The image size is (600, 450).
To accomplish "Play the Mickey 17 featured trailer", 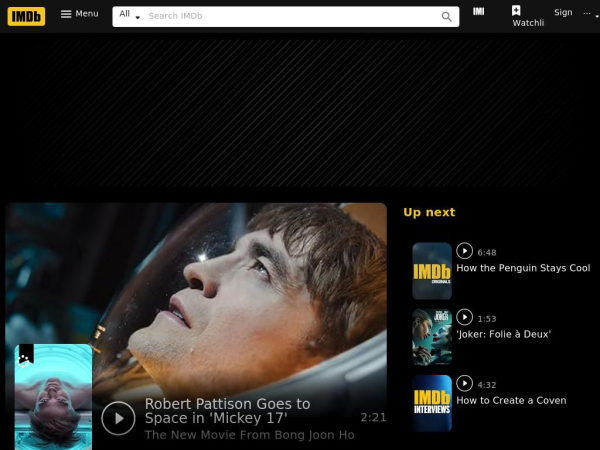I will click(118, 418).
